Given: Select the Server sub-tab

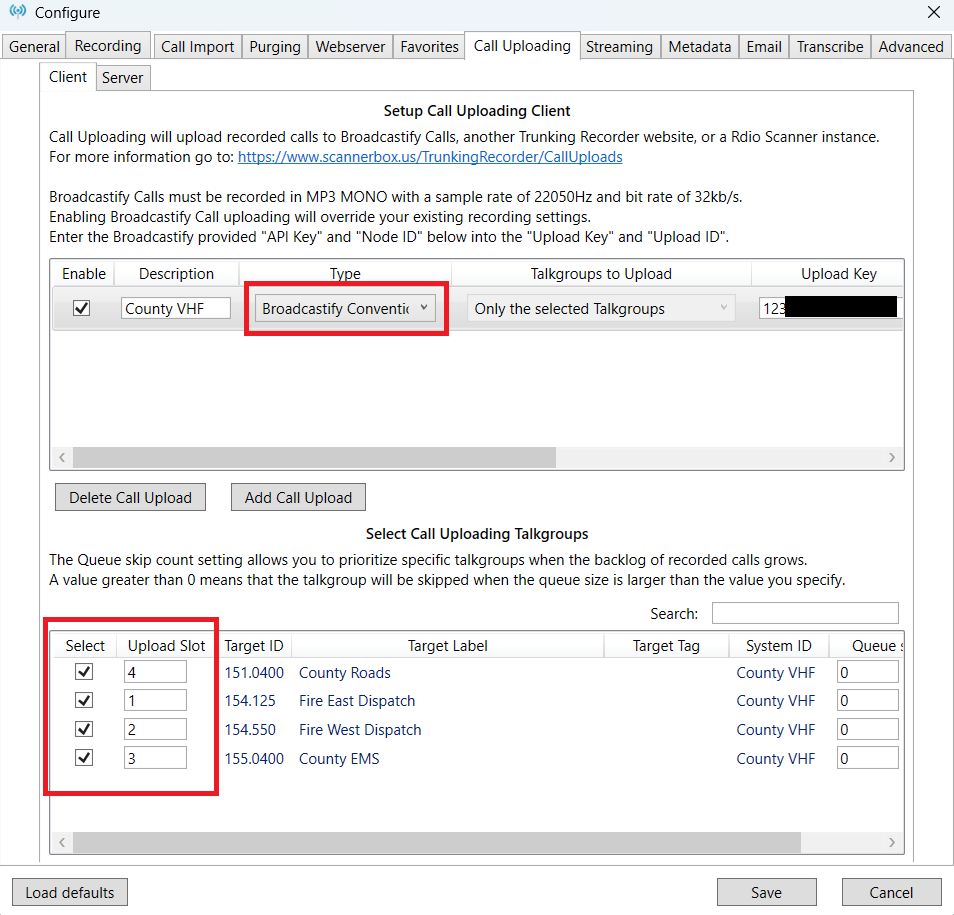Looking at the screenshot, I should tap(123, 78).
